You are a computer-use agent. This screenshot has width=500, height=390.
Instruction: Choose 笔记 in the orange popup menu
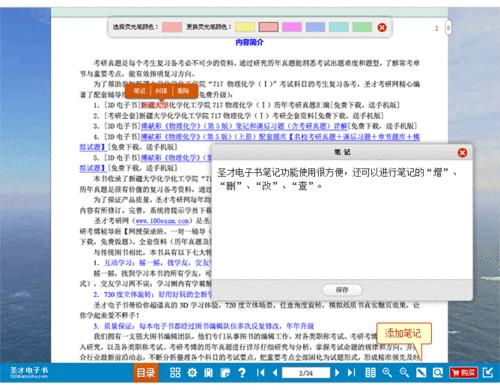[x=139, y=91]
